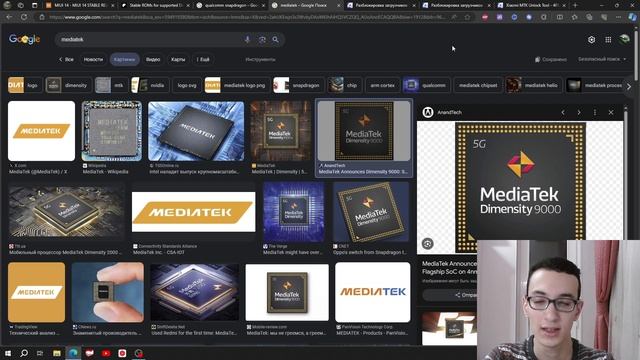This screenshot has width=640, height=360.
Task: Go back in the browser
Action: coord(9,17)
